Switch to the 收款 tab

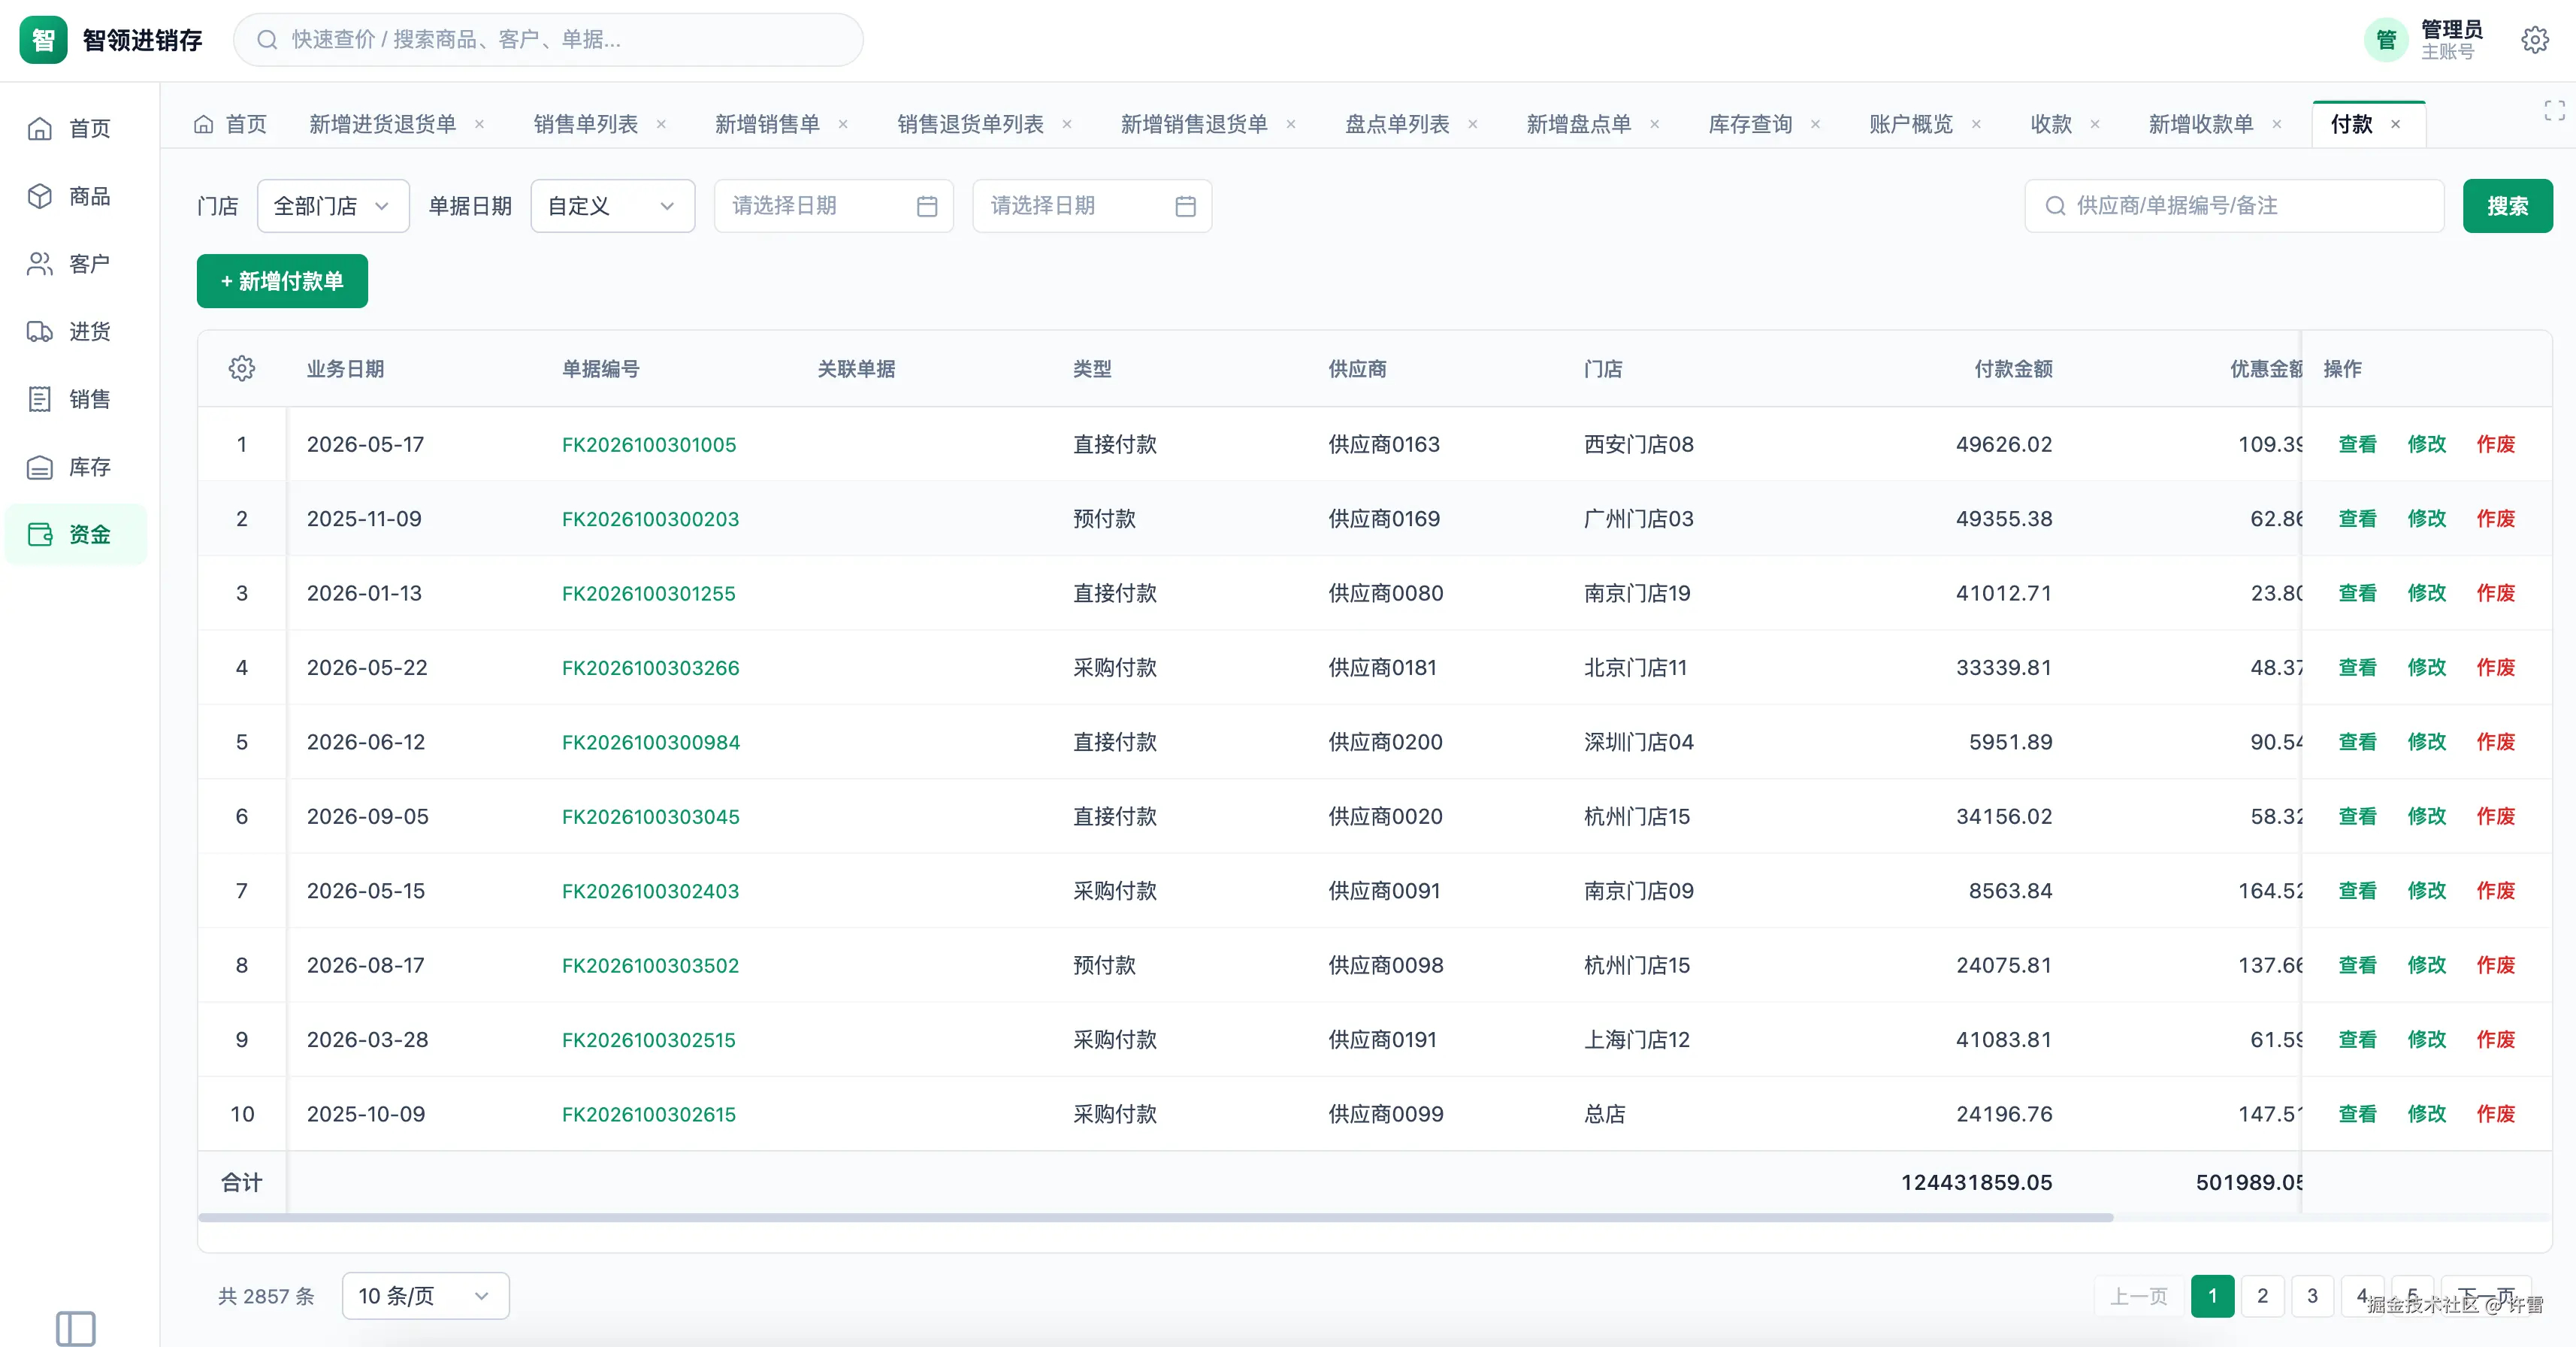coord(2051,124)
